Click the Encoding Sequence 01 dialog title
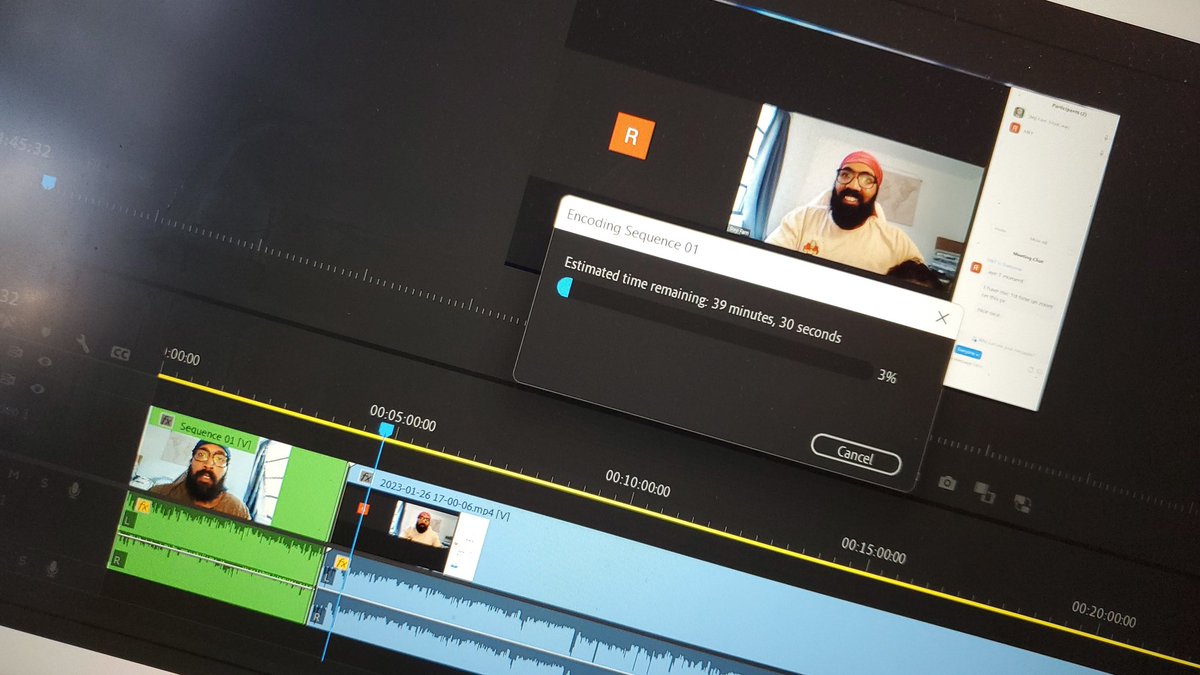 pos(632,231)
